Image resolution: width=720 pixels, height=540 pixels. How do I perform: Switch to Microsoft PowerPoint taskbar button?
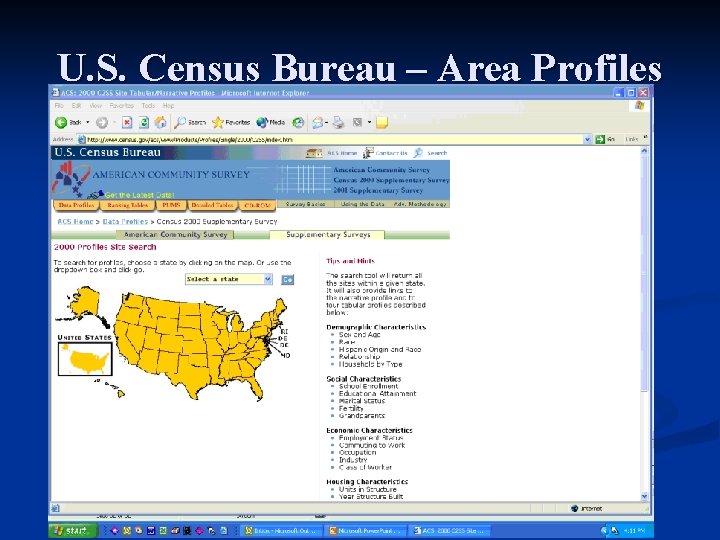point(367,531)
